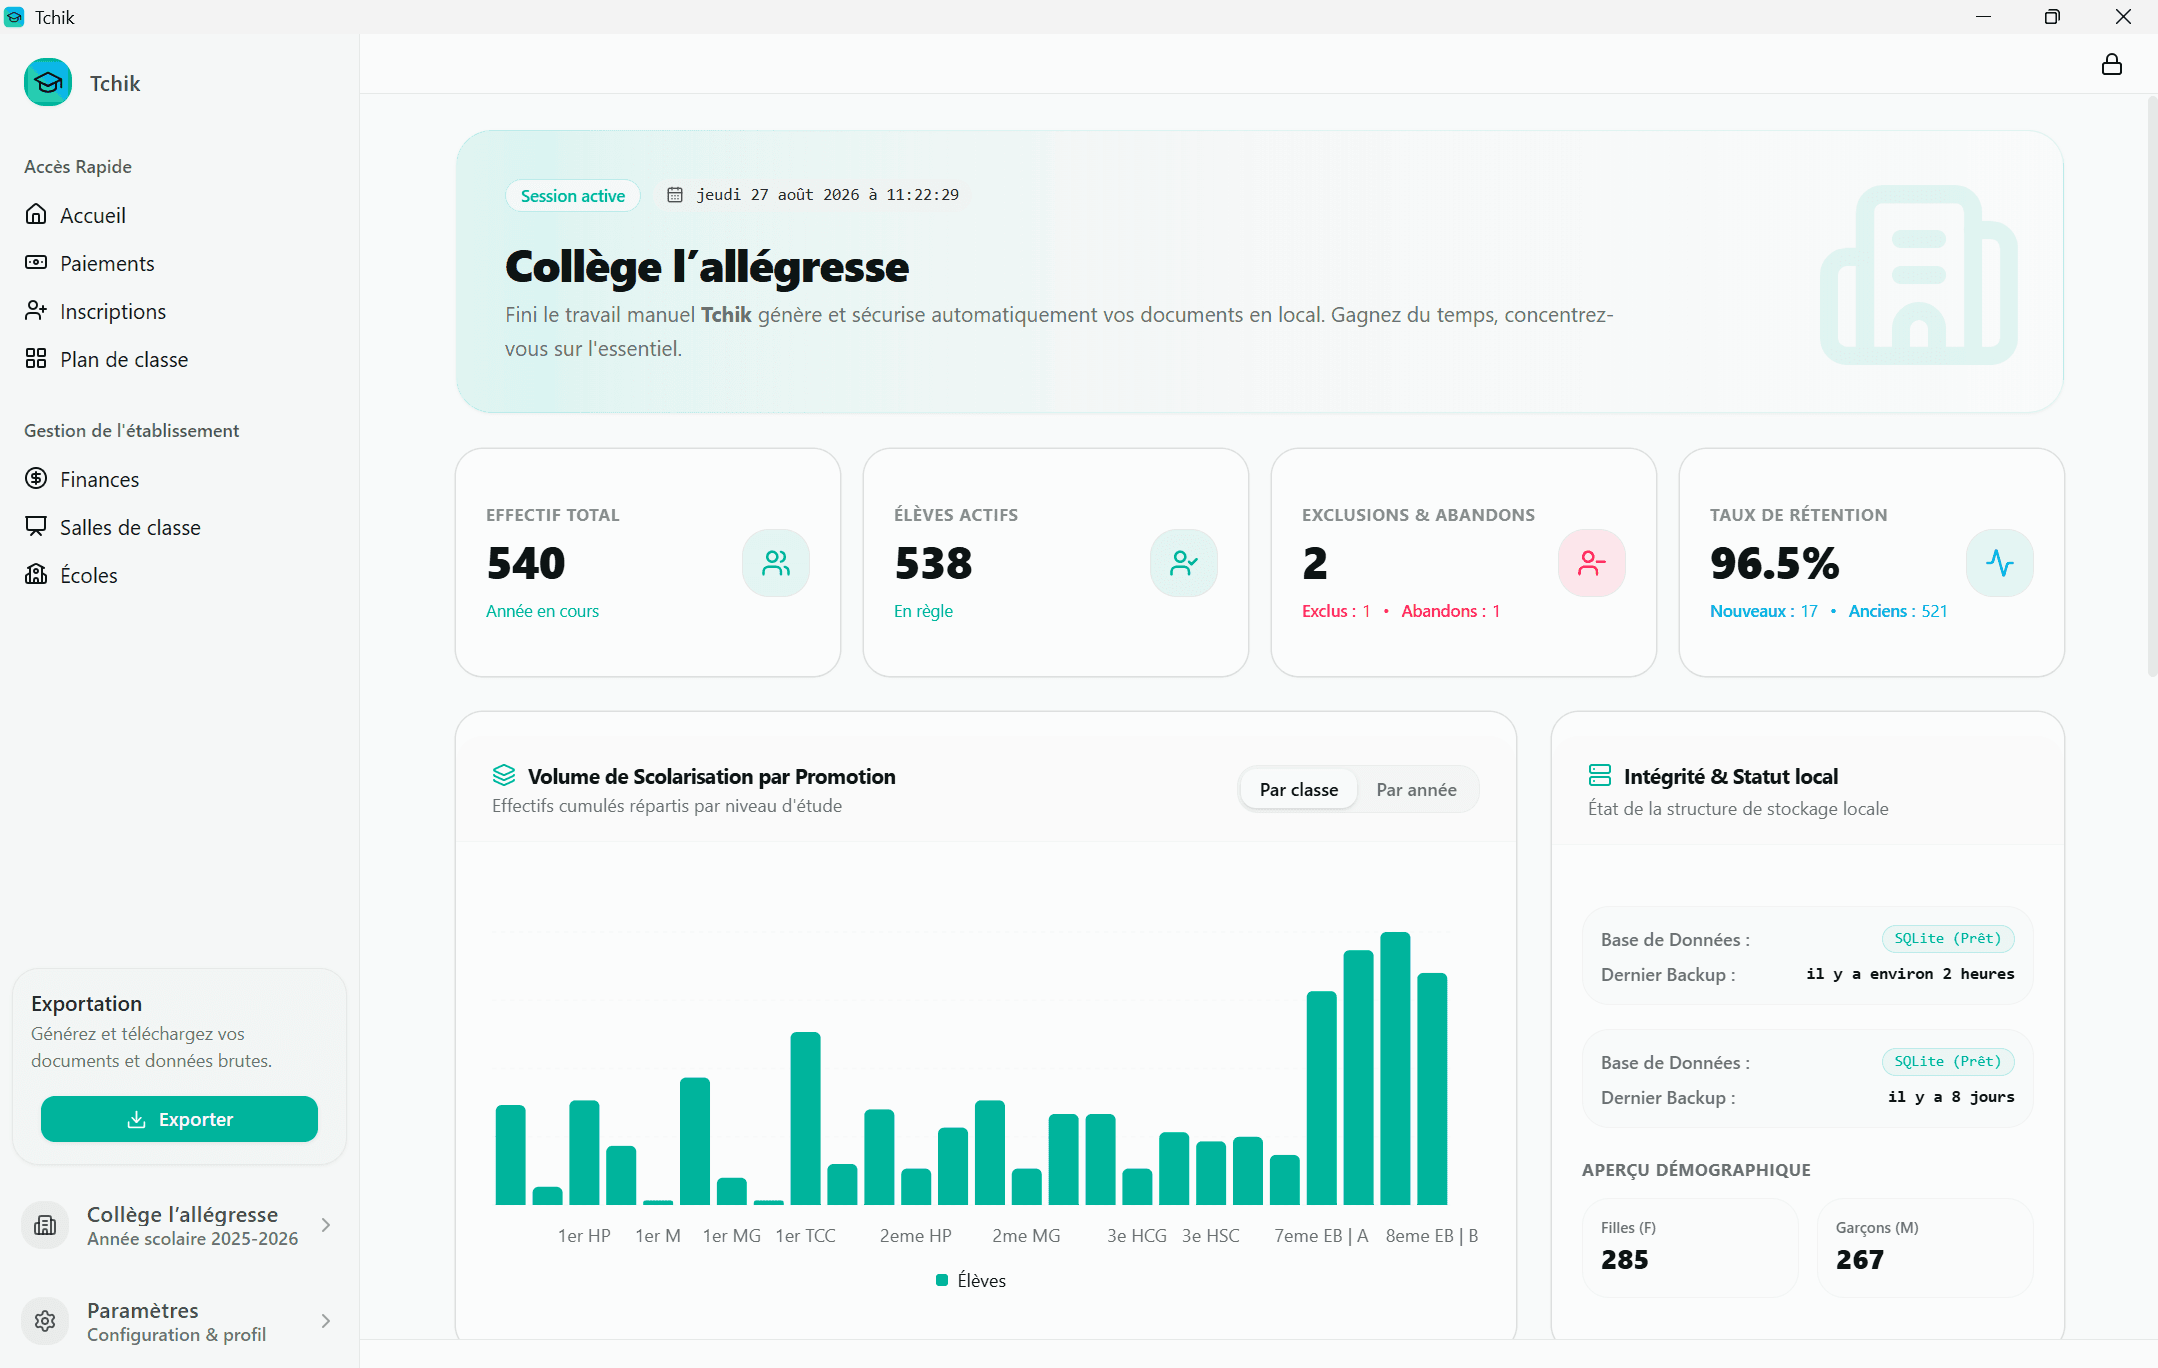Click the Exporter button

click(179, 1119)
